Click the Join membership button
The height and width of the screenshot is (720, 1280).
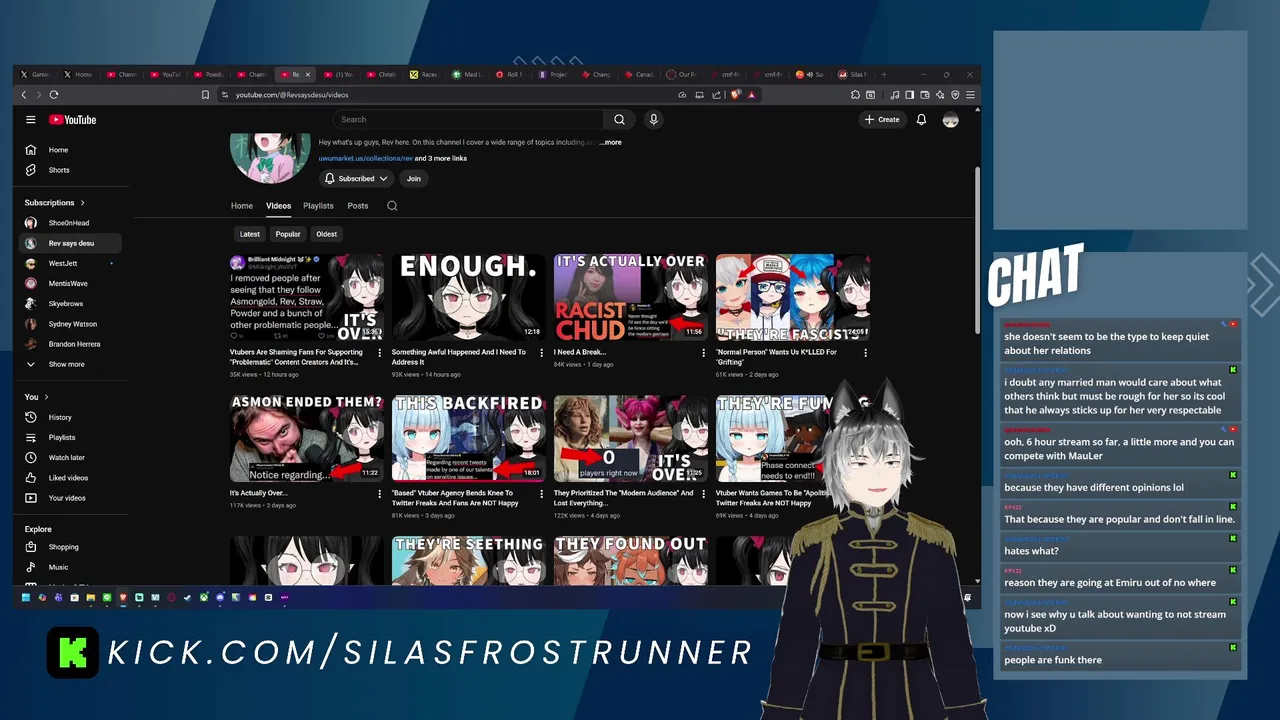tap(414, 179)
